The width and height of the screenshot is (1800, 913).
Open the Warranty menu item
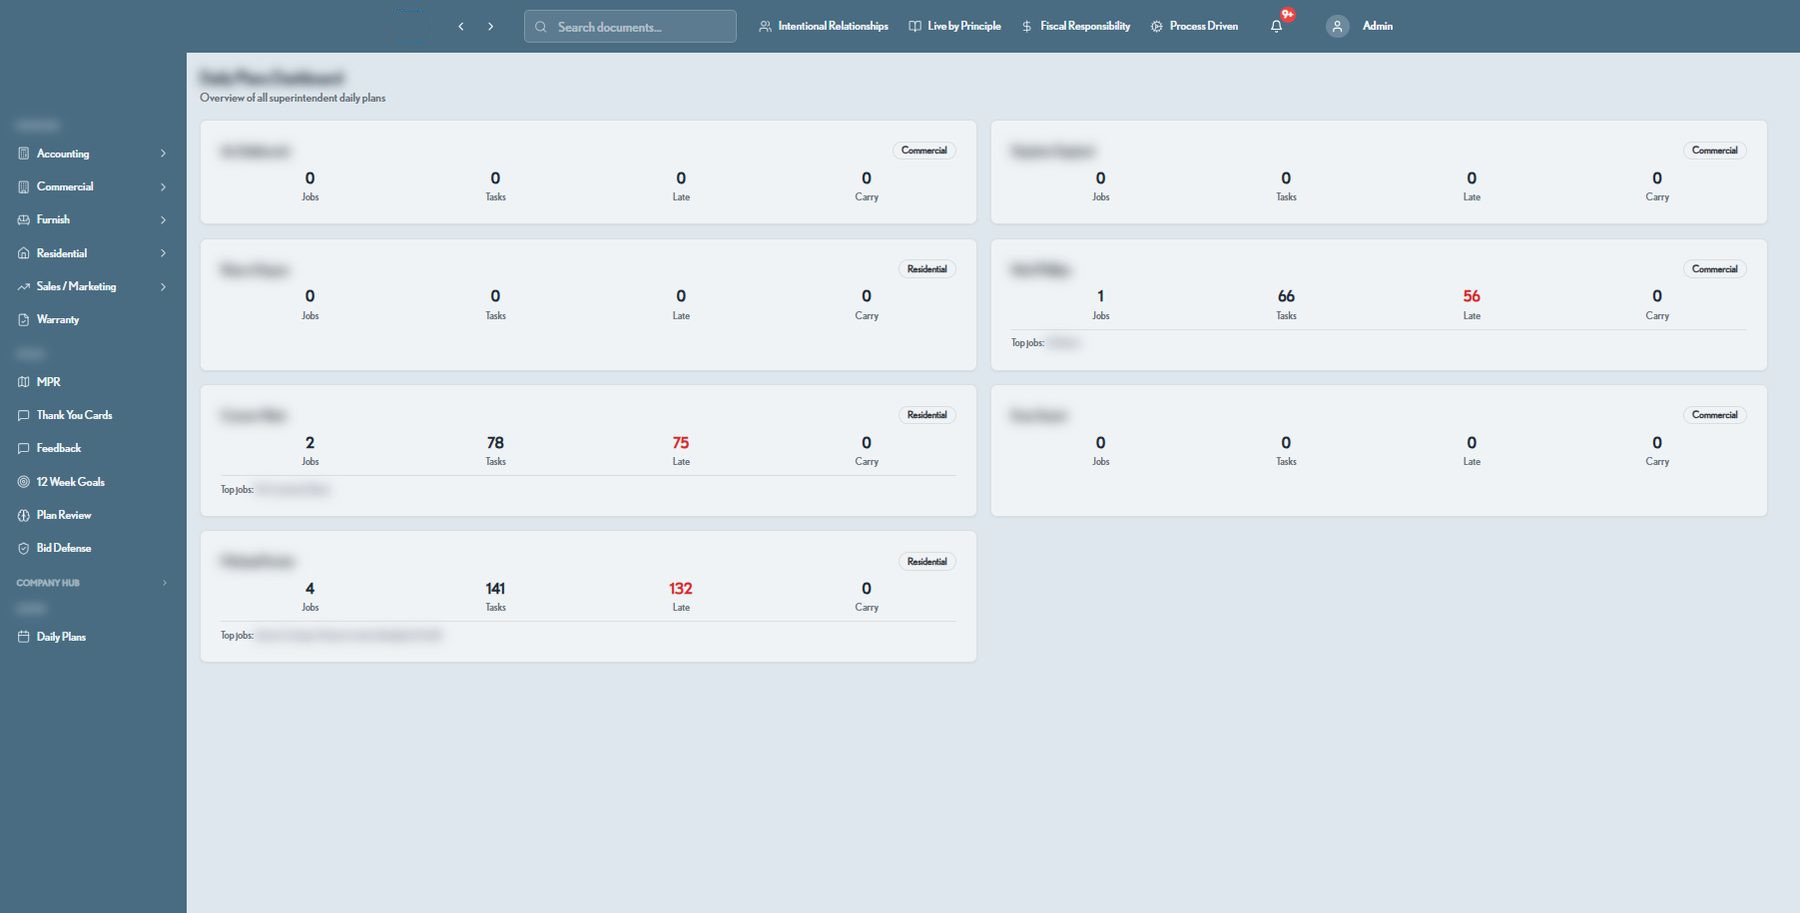[x=93, y=320]
